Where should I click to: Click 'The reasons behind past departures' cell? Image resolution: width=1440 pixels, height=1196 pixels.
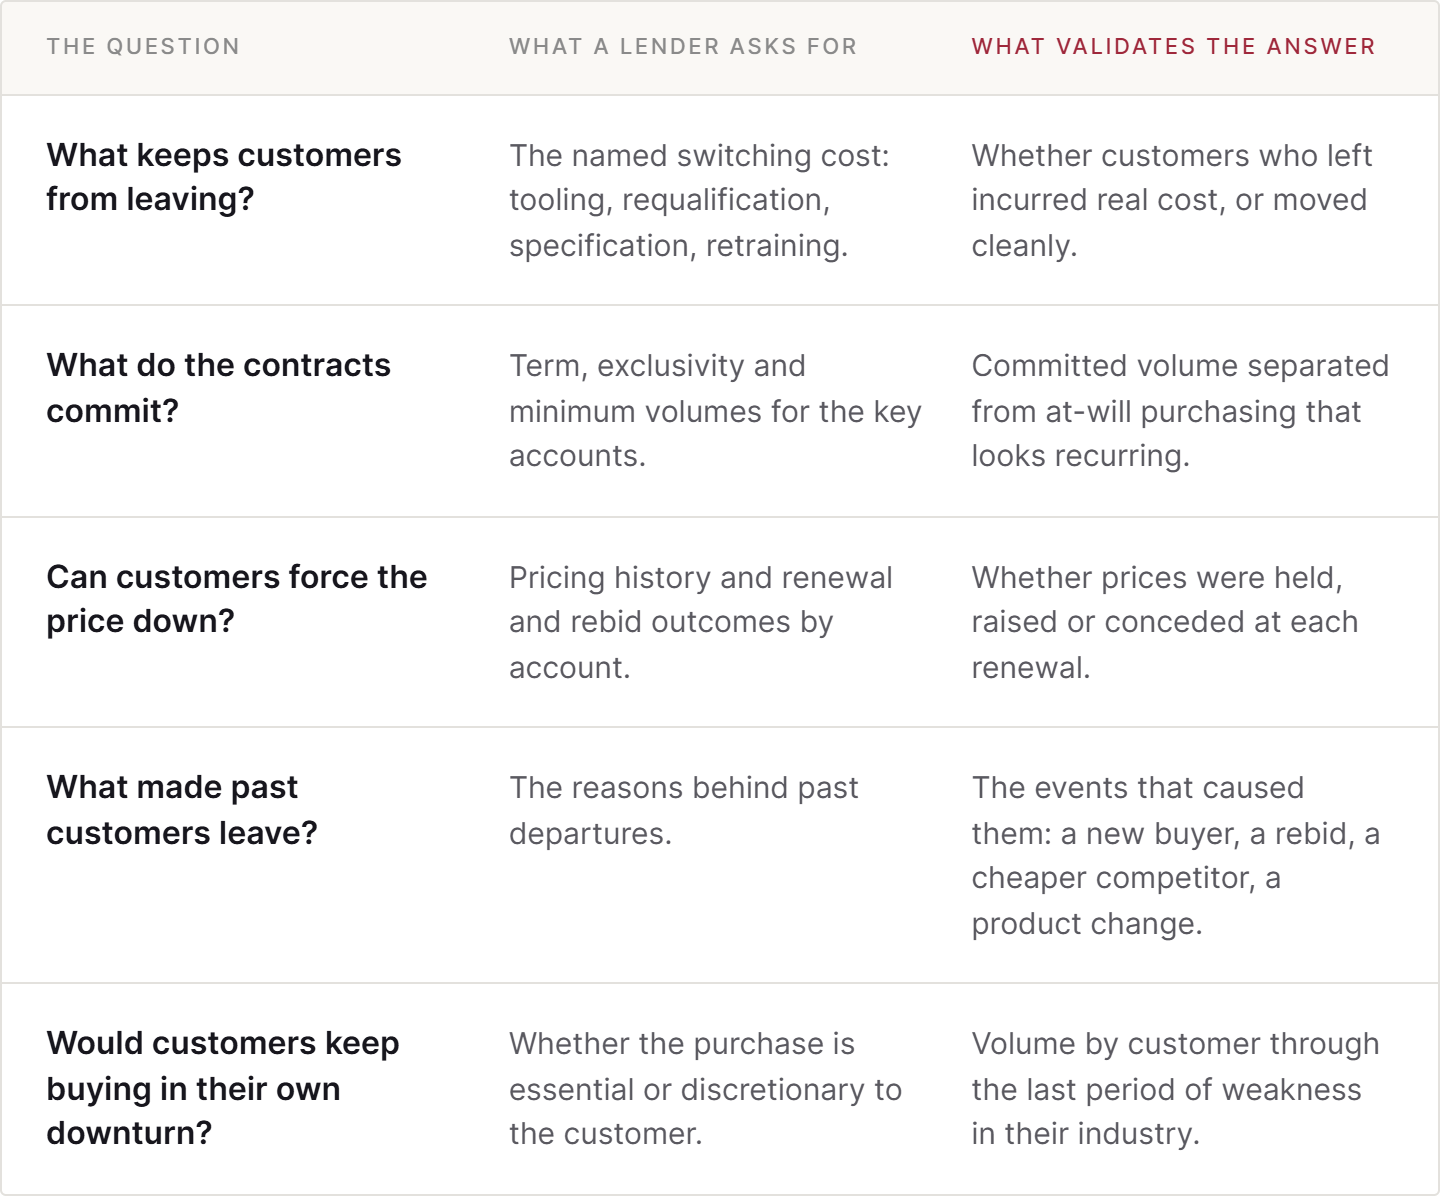pos(684,810)
